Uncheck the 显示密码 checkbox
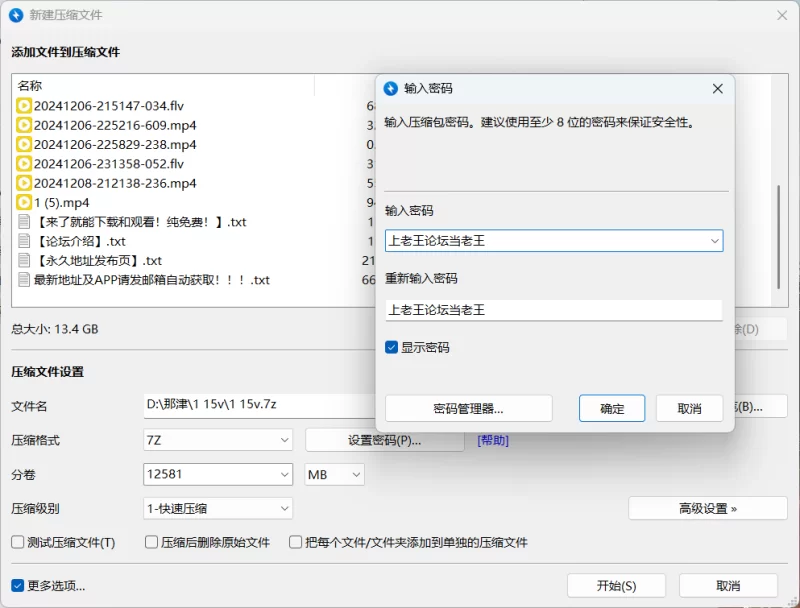The image size is (800, 608). click(x=391, y=347)
